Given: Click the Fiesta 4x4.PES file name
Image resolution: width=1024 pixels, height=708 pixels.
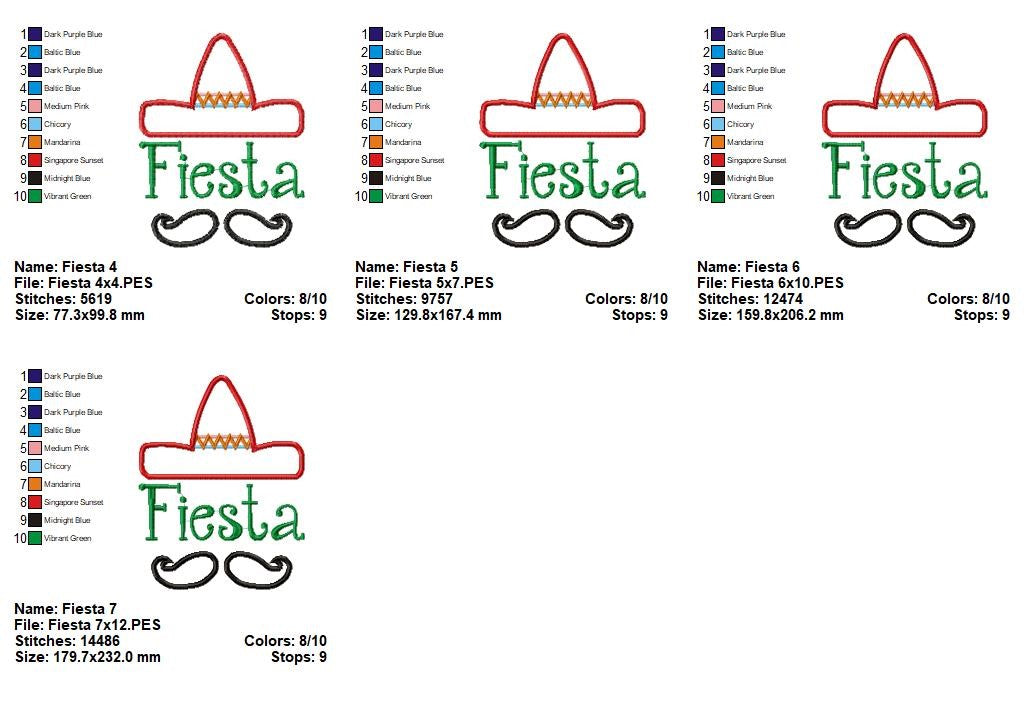Looking at the screenshot, I should point(87,283).
